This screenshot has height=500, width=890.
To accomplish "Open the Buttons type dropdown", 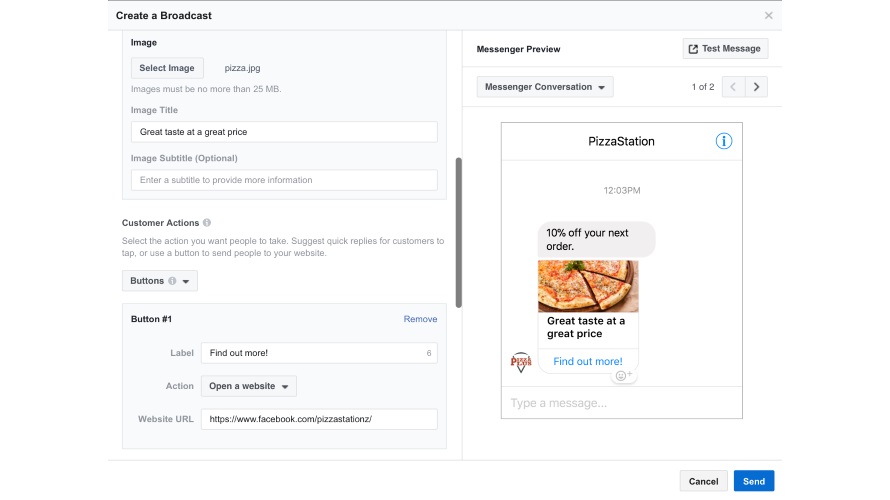I will tap(160, 281).
